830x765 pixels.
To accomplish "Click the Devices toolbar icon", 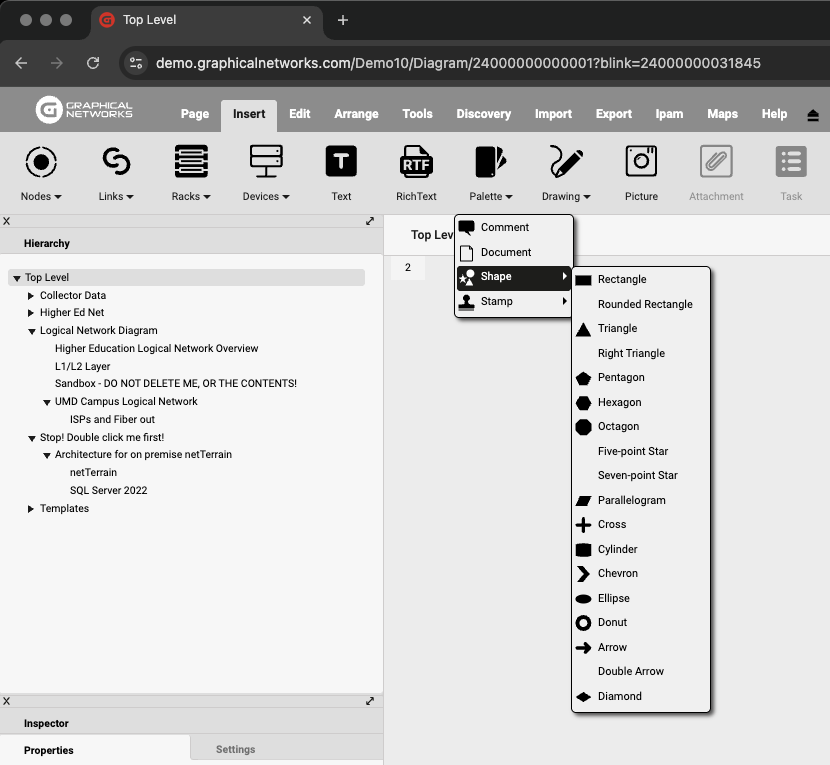I will click(x=266, y=161).
